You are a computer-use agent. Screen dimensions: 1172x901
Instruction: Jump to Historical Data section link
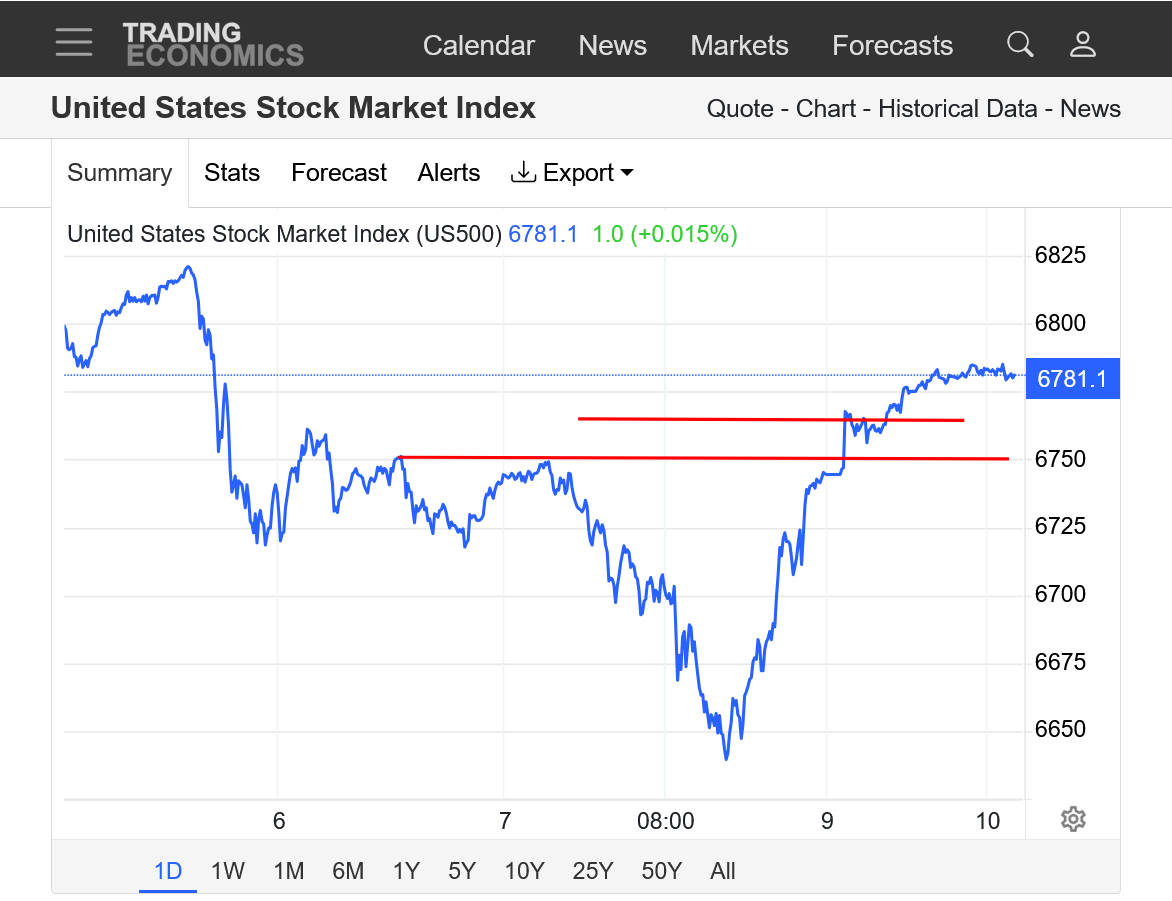point(957,109)
